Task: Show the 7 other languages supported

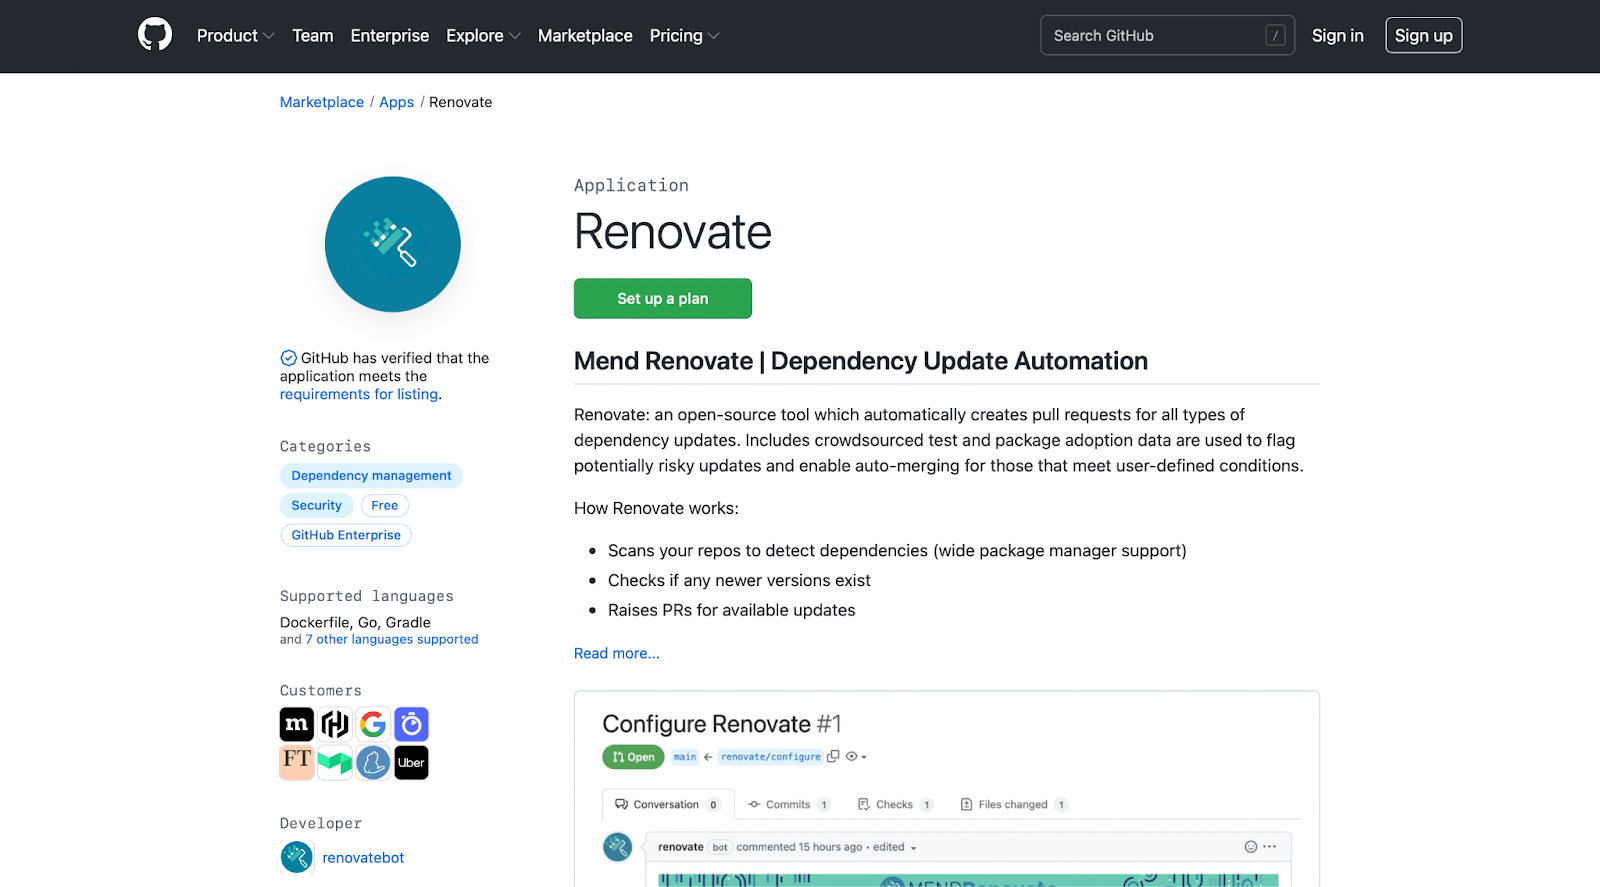Action: tap(392, 640)
